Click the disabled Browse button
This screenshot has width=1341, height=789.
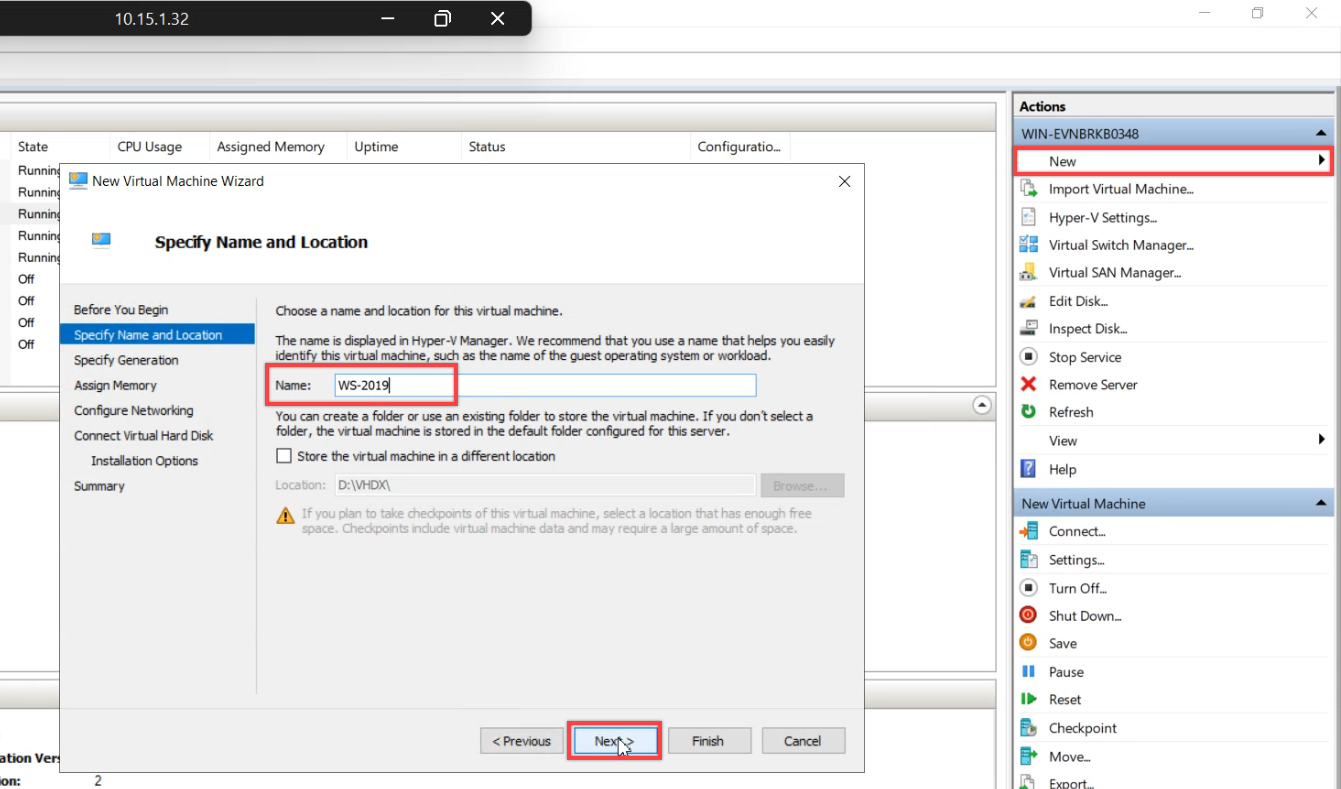click(802, 485)
